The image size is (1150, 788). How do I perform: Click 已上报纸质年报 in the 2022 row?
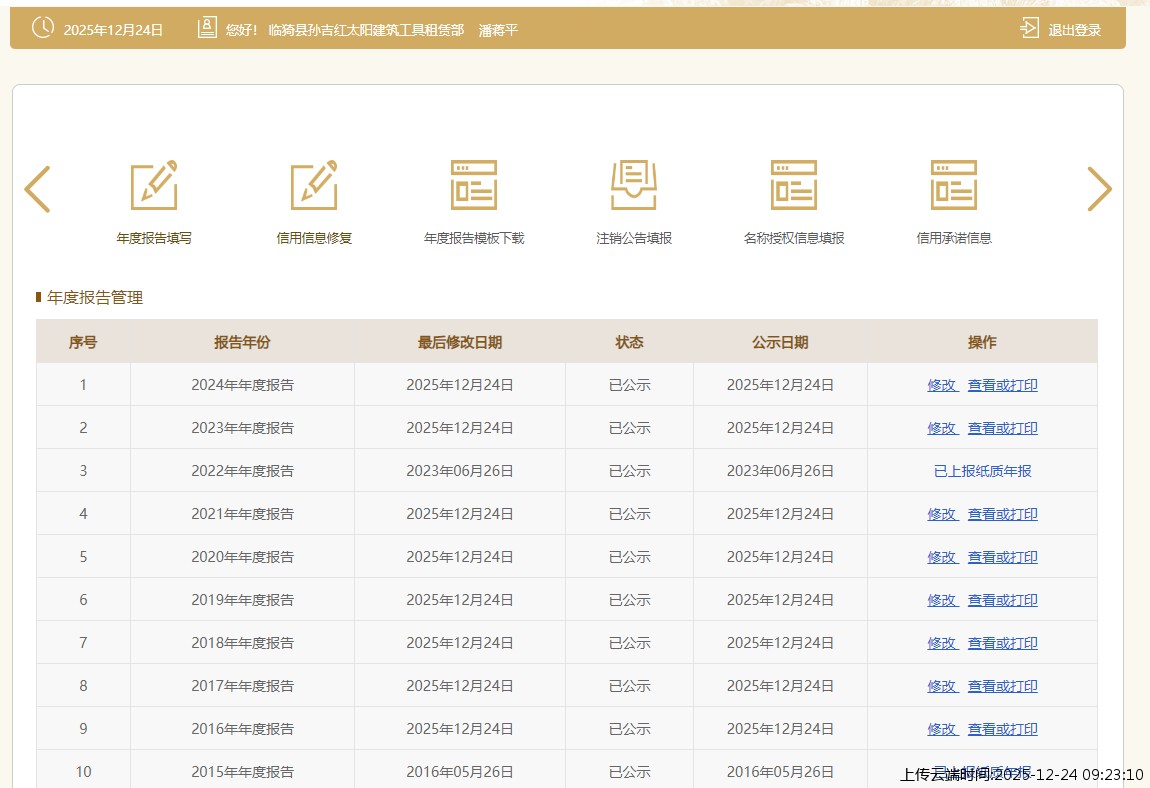tap(982, 471)
